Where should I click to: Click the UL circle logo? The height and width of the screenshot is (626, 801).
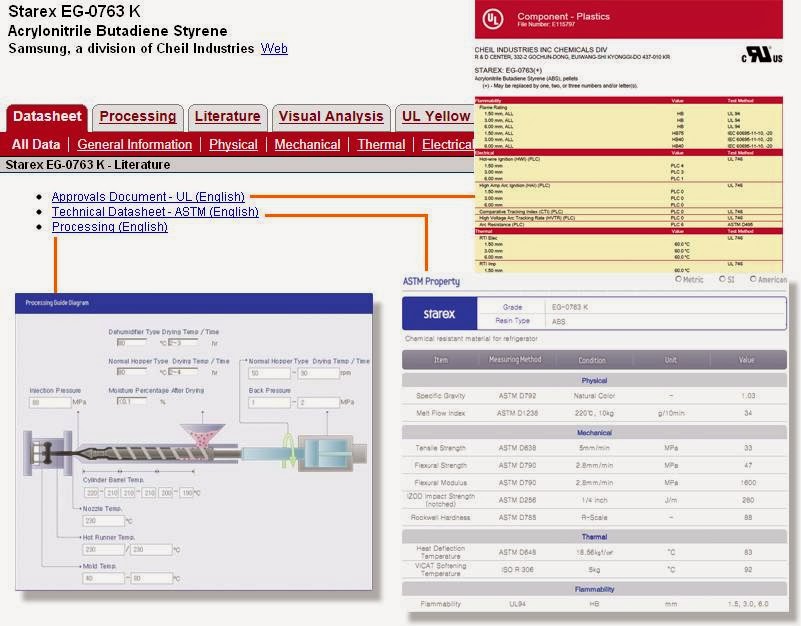[x=493, y=19]
